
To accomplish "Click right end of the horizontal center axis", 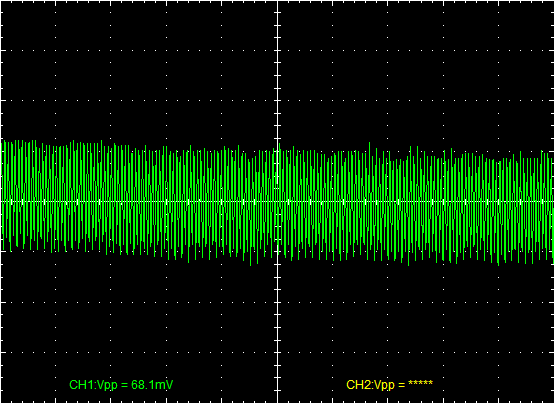I will (553, 202).
